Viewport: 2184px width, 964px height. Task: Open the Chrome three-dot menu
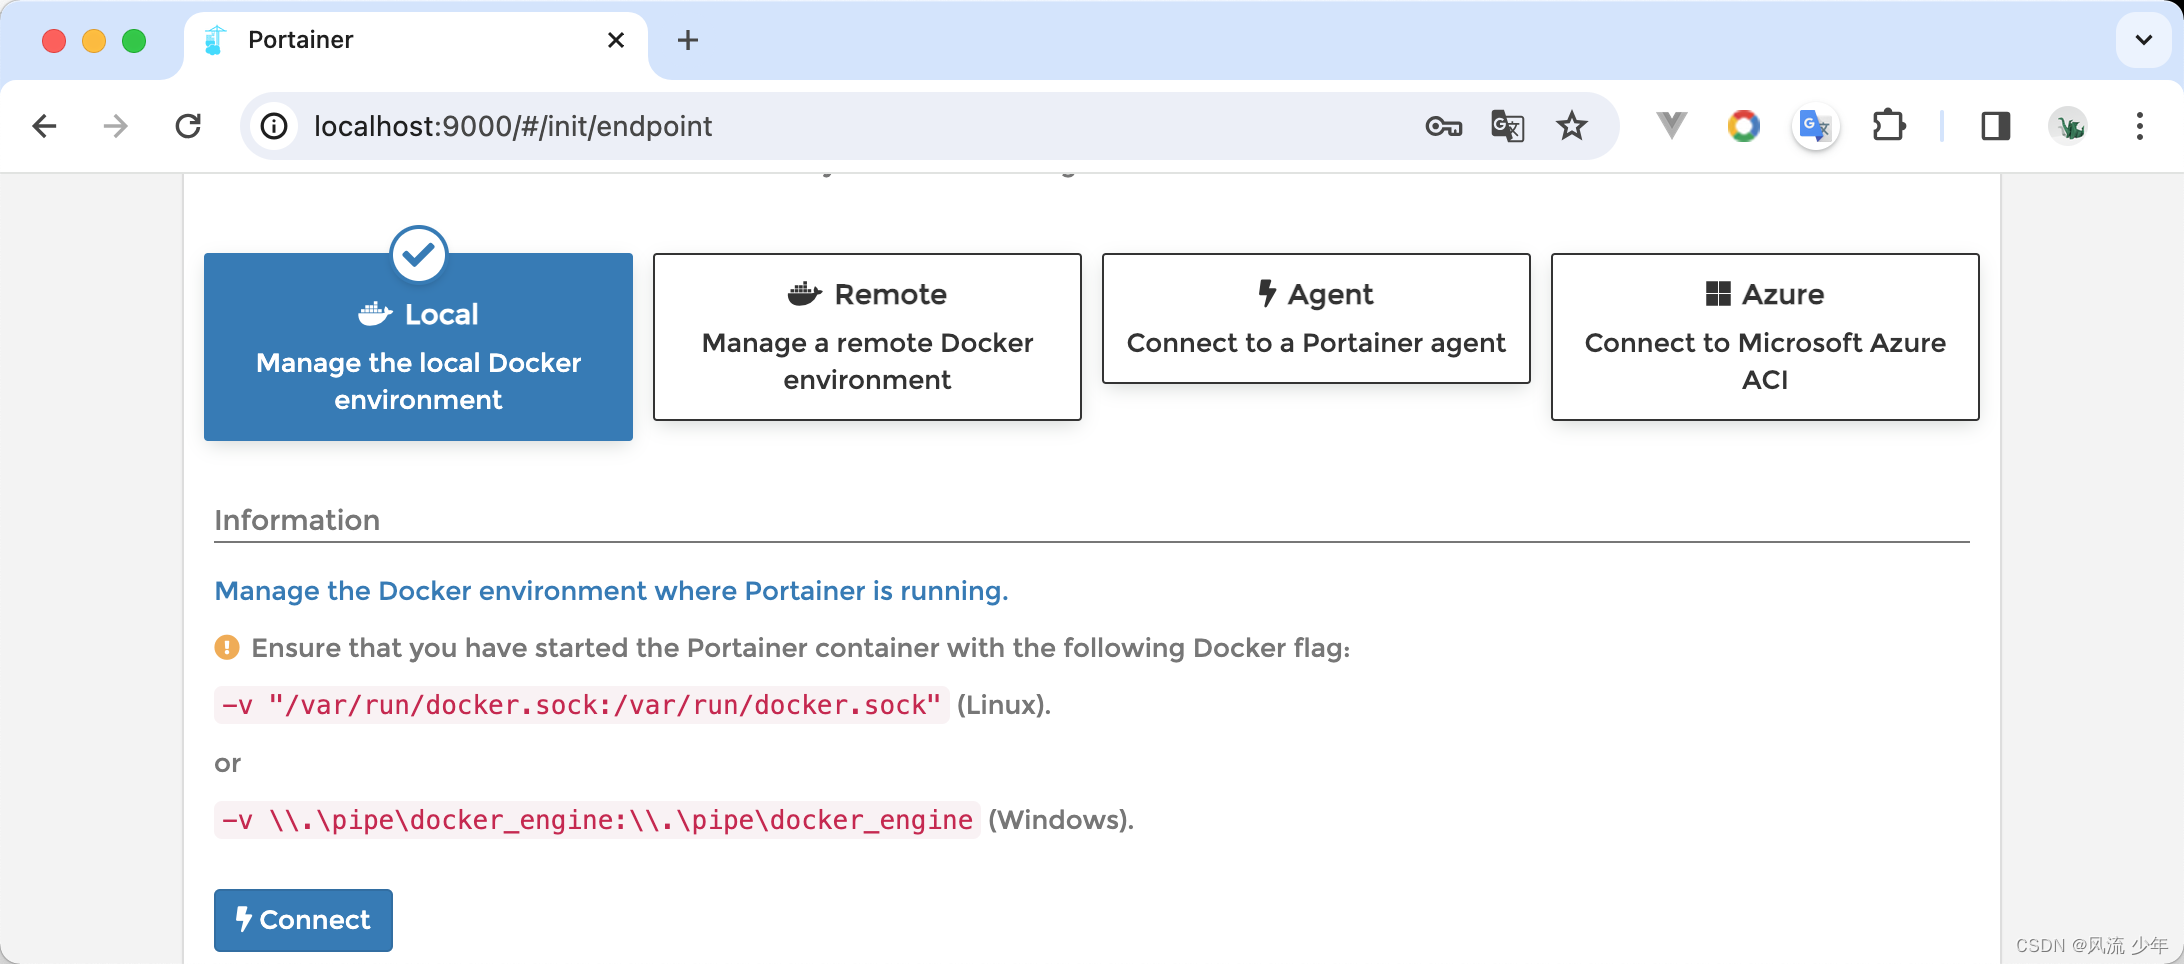pos(2140,126)
